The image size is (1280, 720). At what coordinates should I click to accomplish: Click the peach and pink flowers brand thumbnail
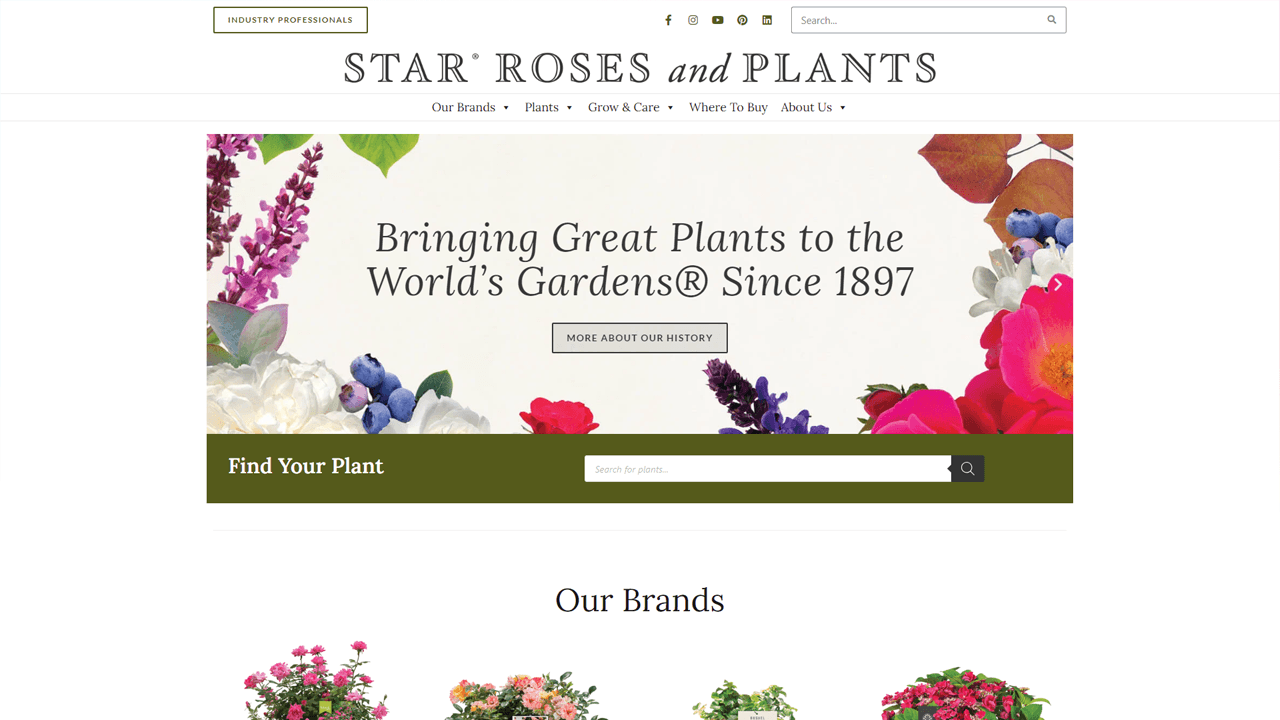point(527,696)
